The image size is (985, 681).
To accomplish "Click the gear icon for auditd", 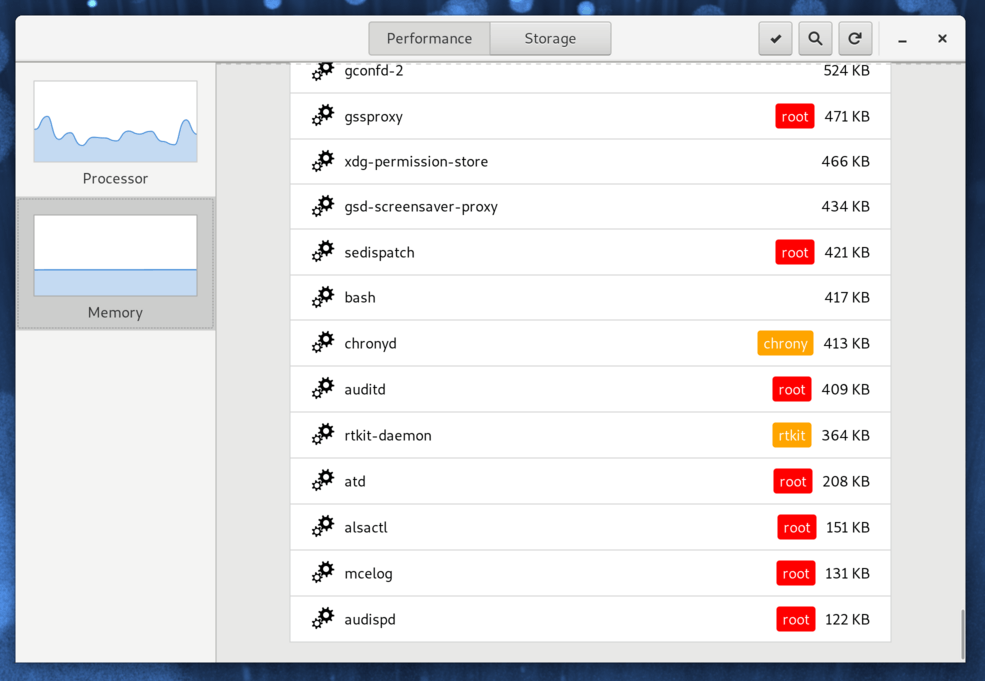I will (x=323, y=389).
